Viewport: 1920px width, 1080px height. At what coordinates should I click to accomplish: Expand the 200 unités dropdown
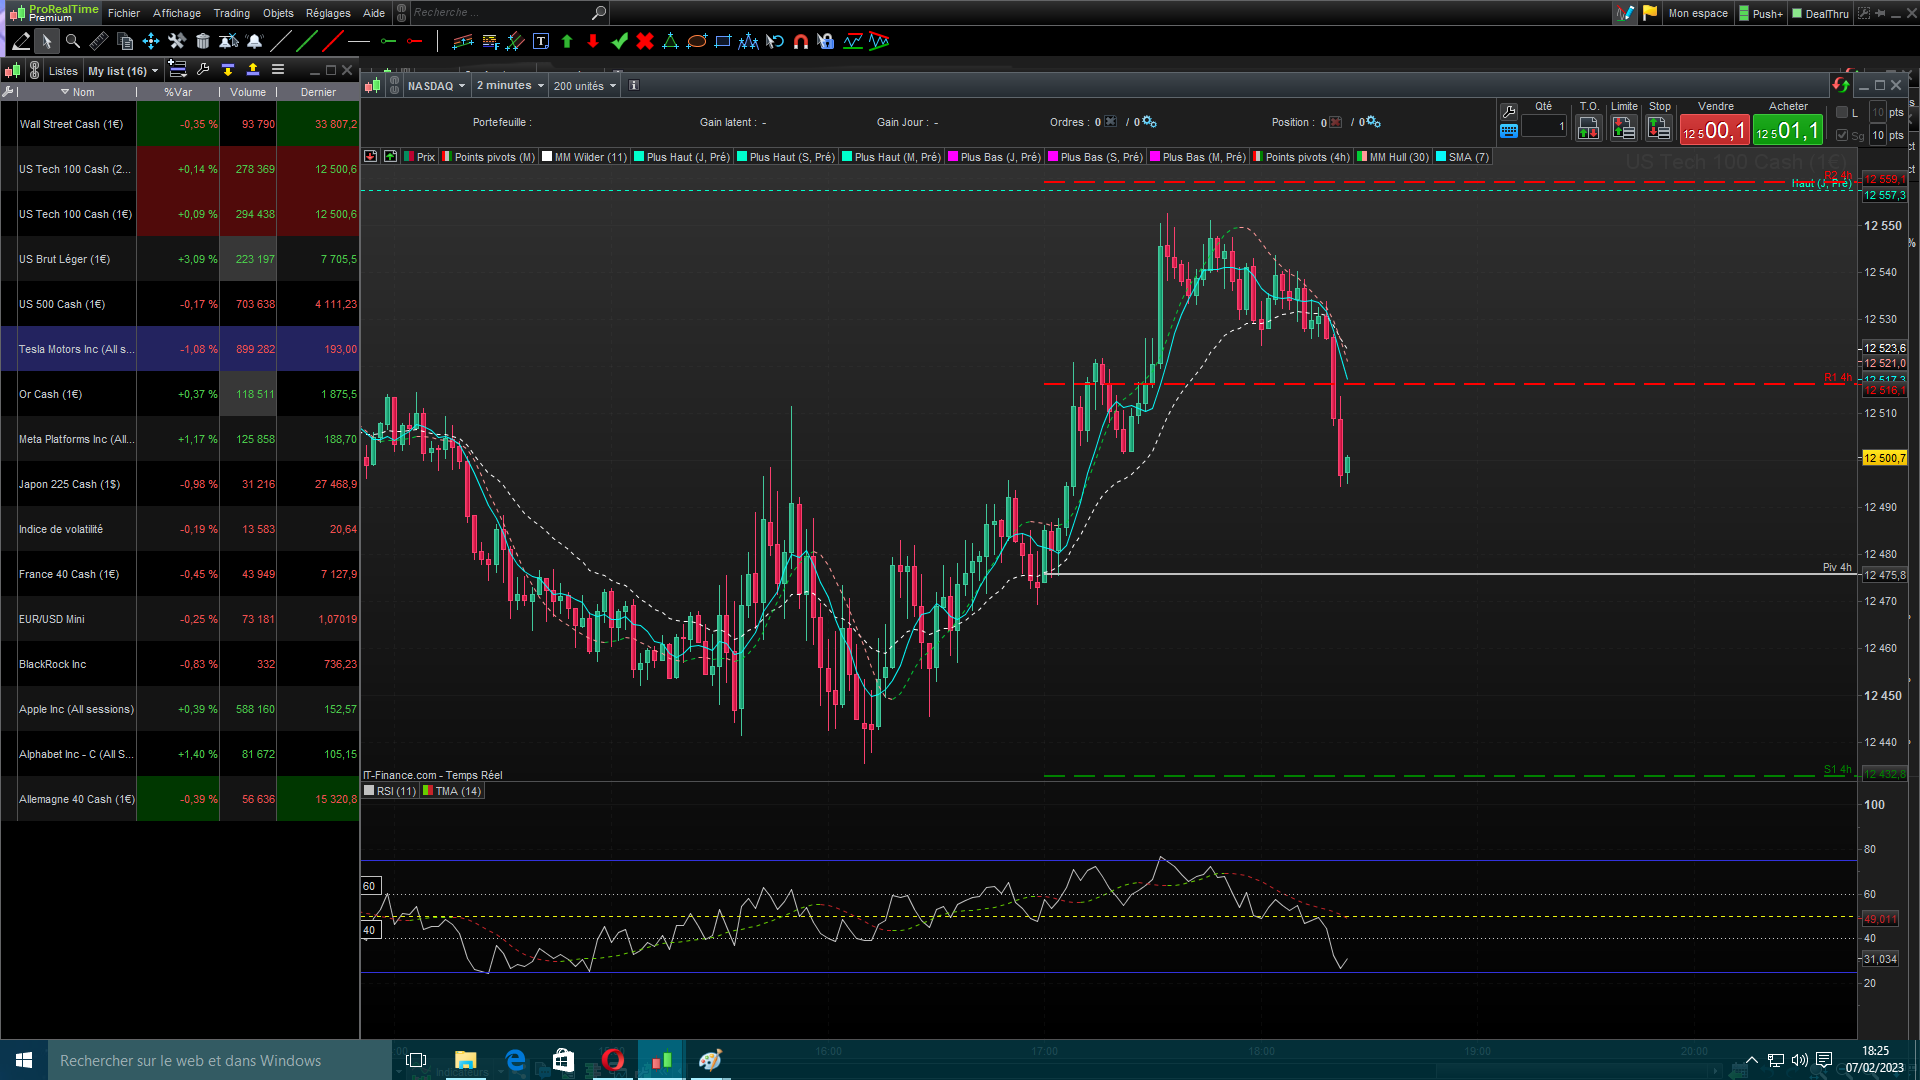(585, 86)
